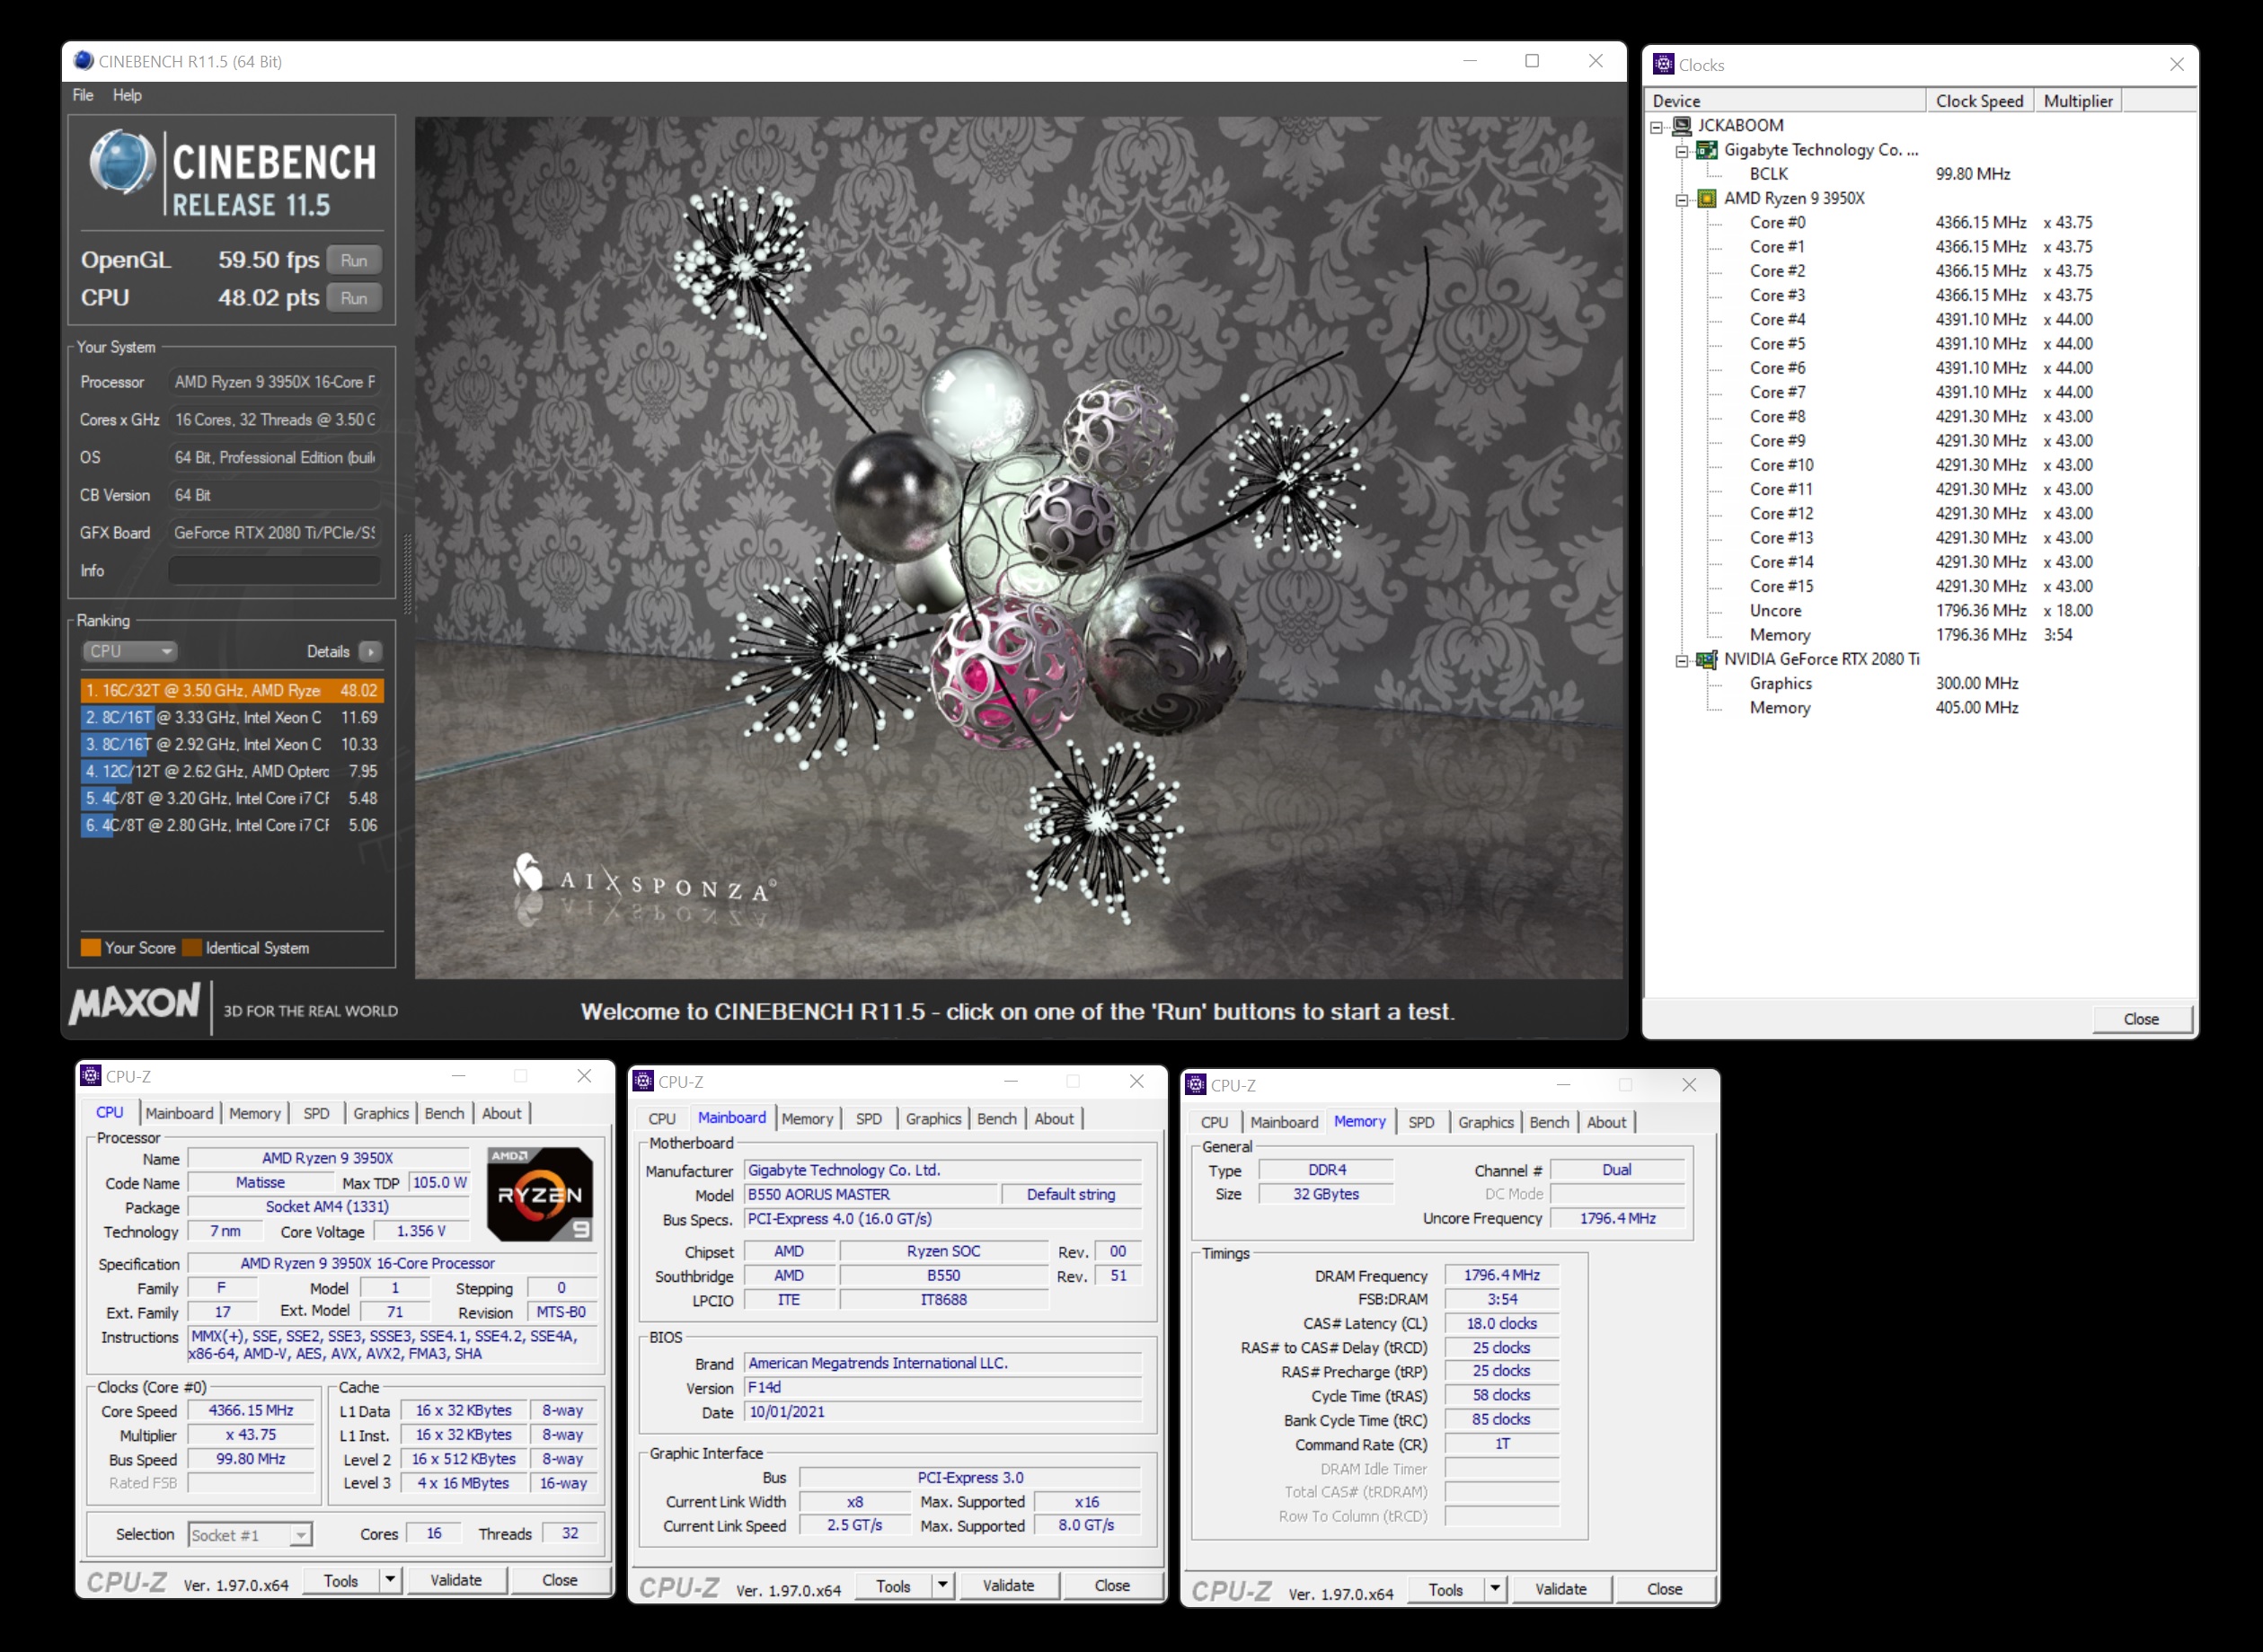Click the Gigabyte motherboard icon in Clocks tree
Viewport: 2263px width, 1652px height.
tap(1707, 150)
